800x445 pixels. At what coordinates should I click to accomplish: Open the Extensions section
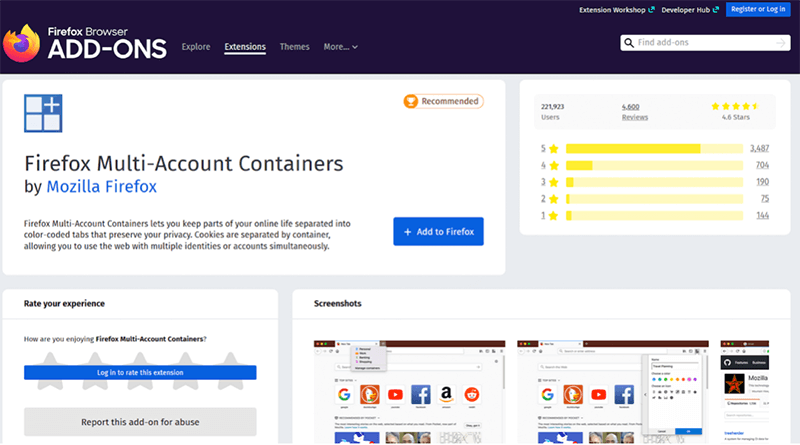tap(245, 47)
